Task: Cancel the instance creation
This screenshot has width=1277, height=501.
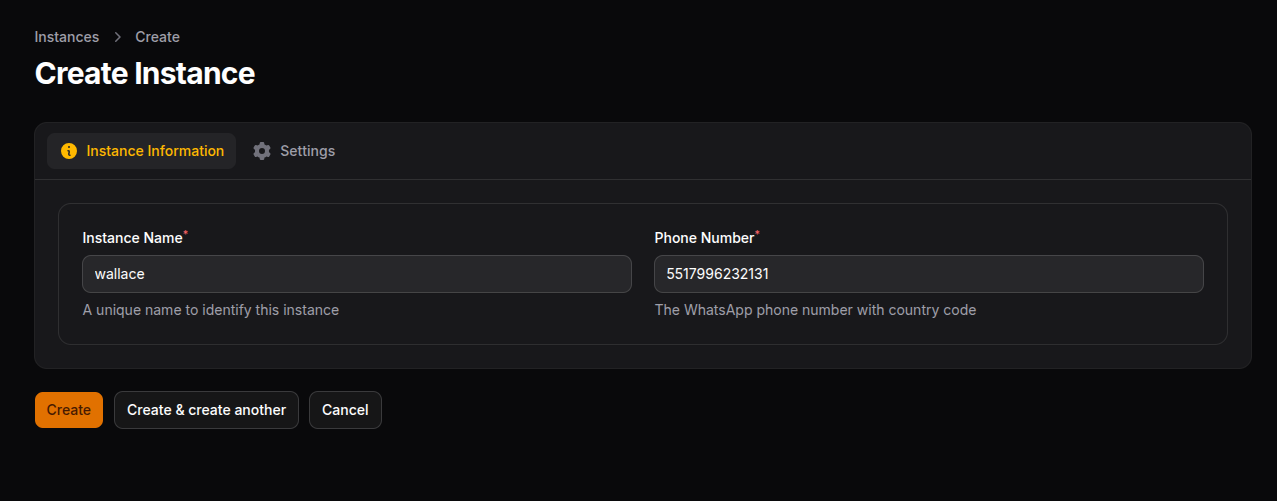Action: pos(345,410)
